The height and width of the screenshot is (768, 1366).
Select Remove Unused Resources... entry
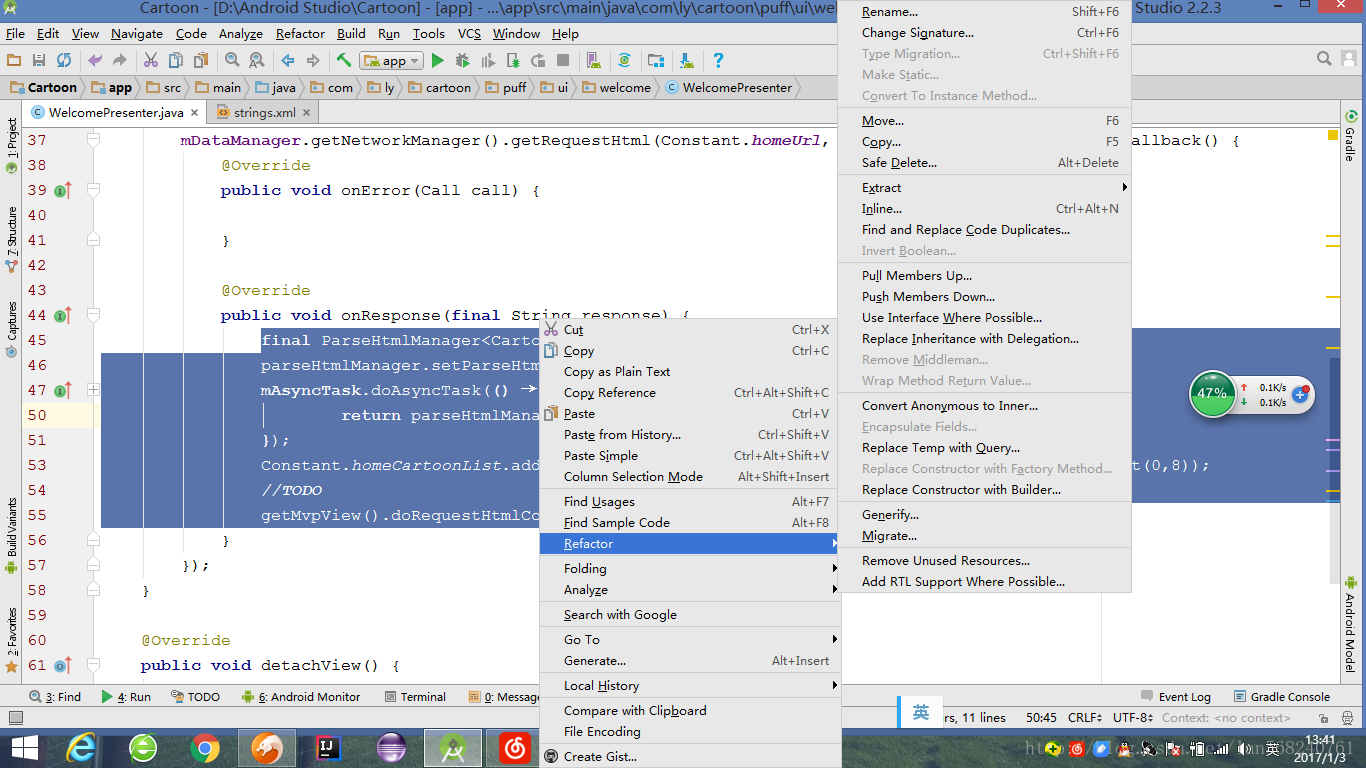(x=984, y=561)
